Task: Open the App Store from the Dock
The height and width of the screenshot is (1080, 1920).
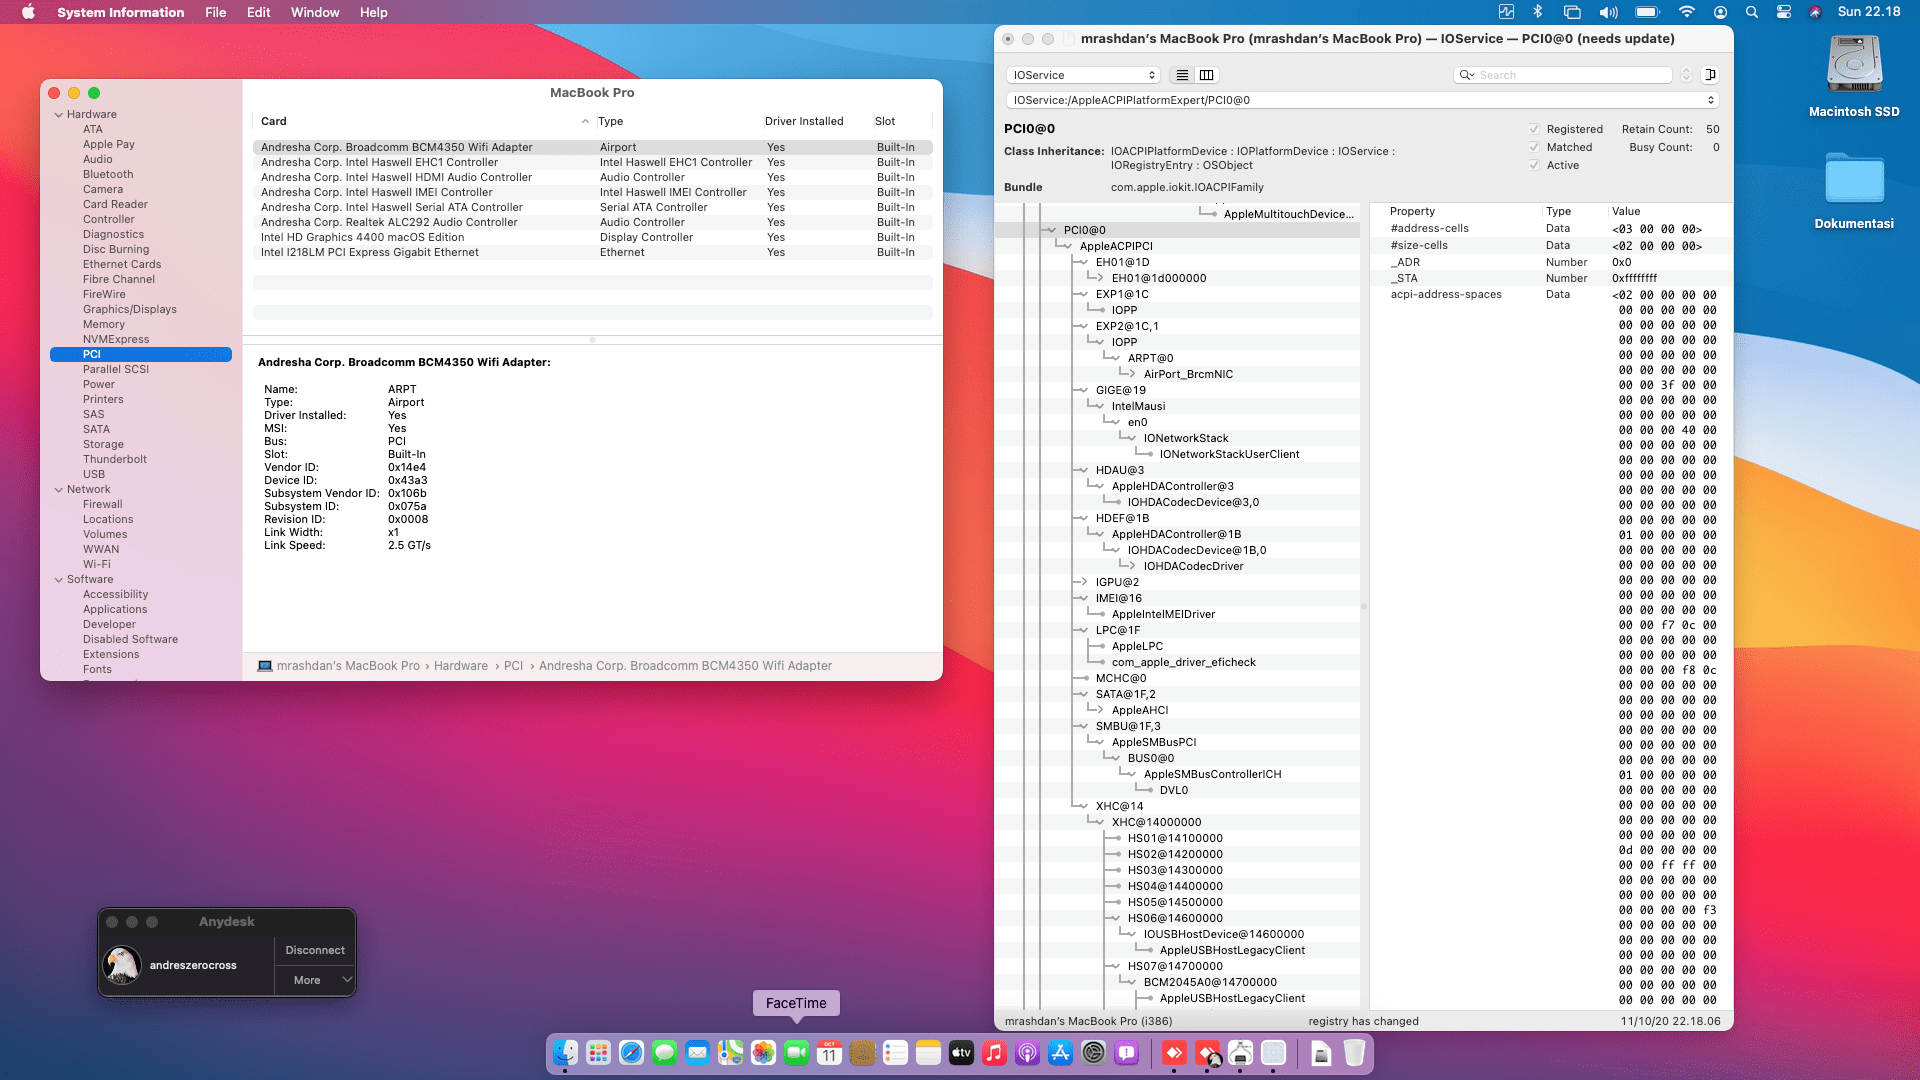Action: tap(1060, 1053)
